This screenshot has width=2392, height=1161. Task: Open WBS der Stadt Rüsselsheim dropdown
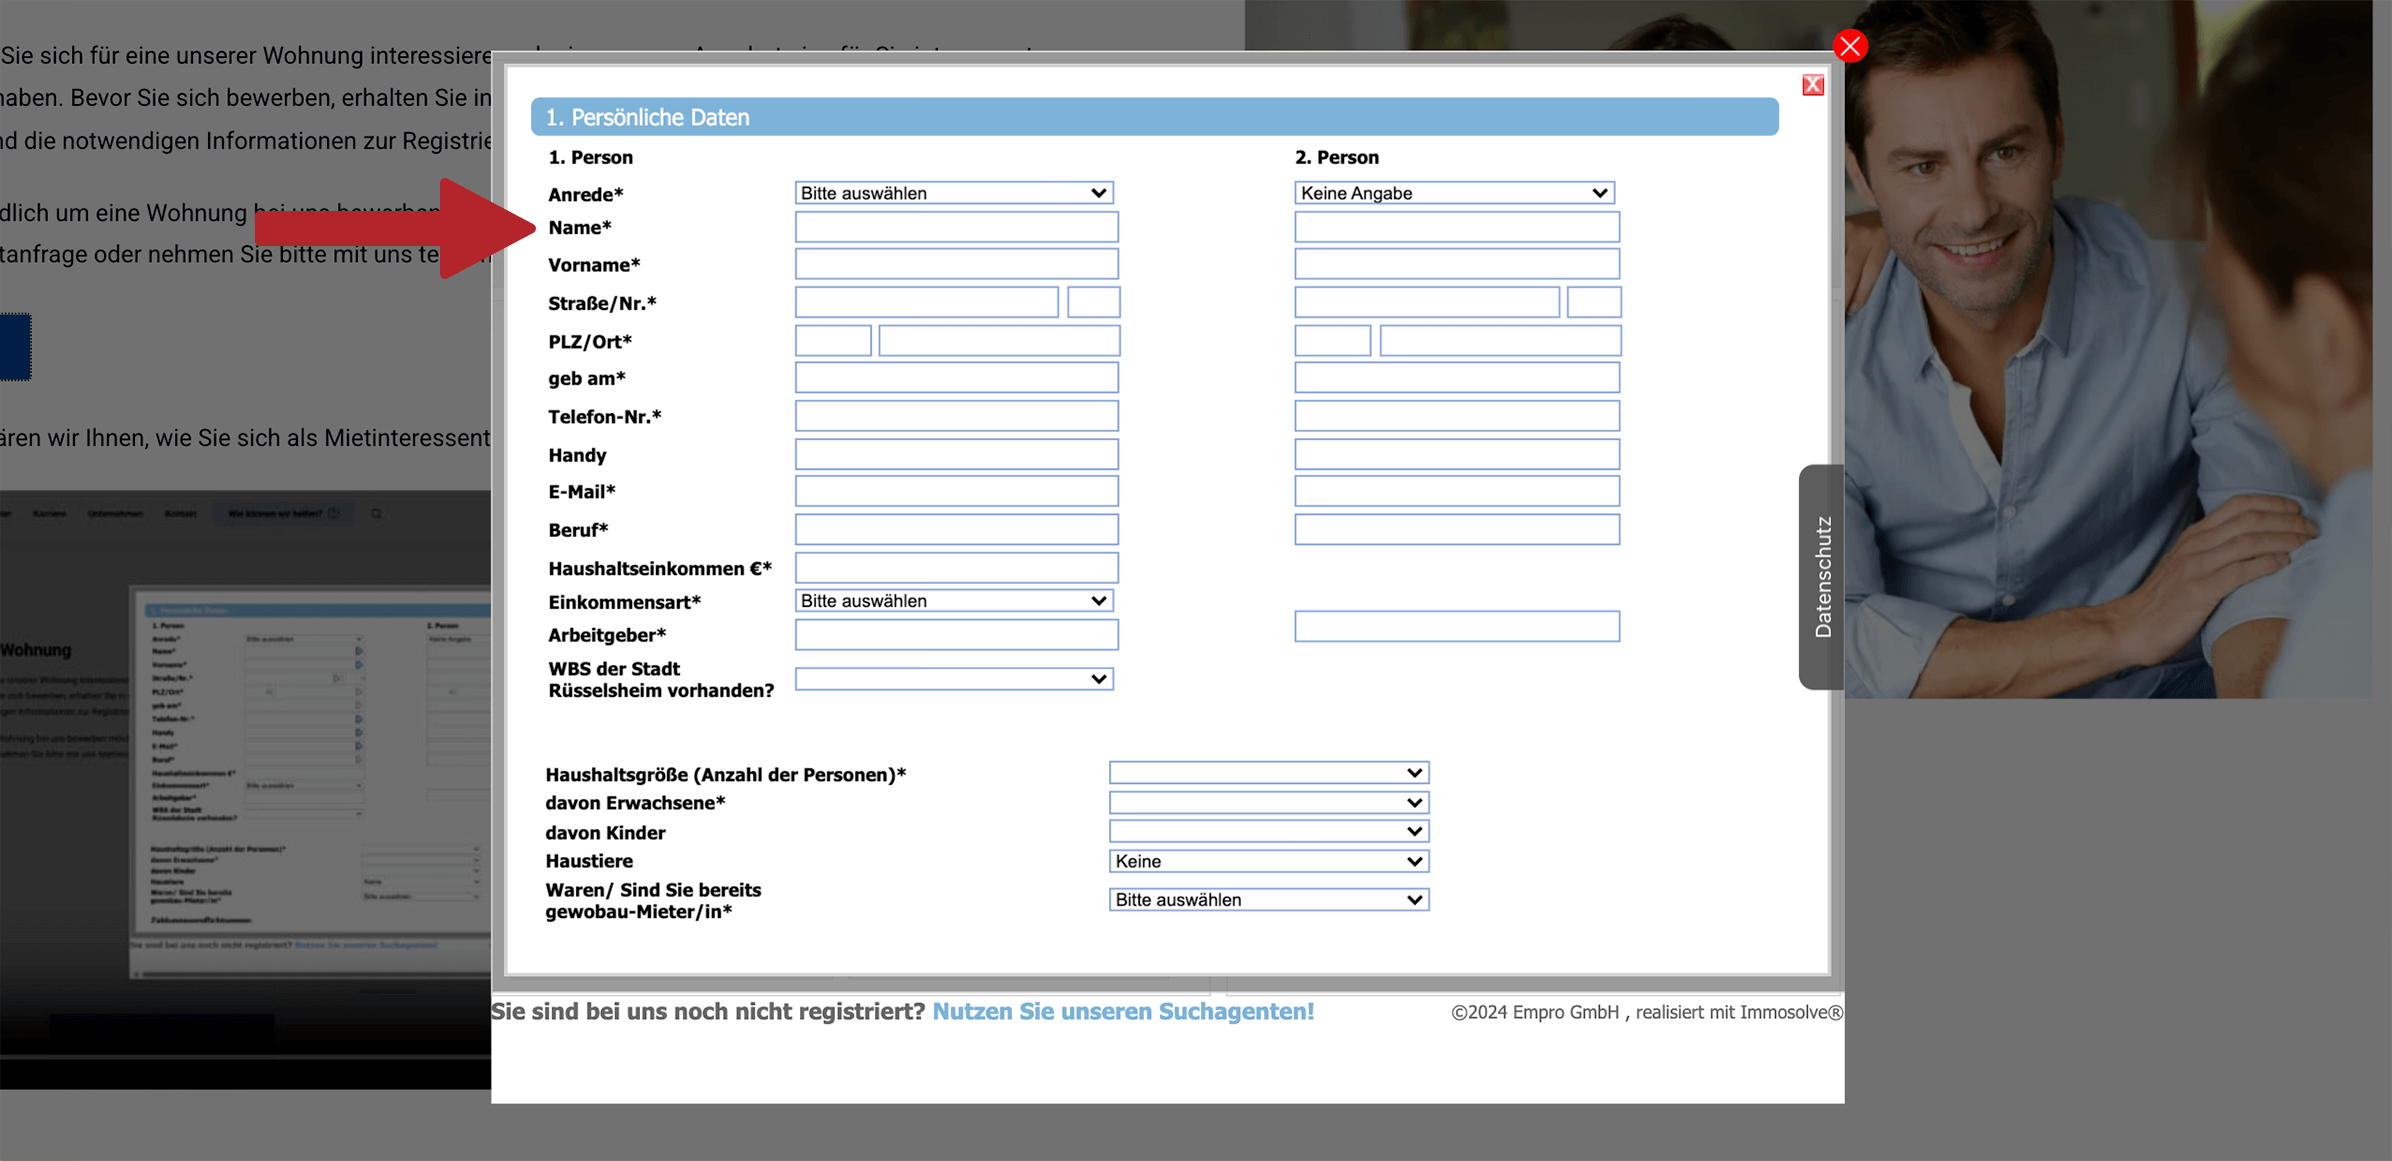click(953, 679)
